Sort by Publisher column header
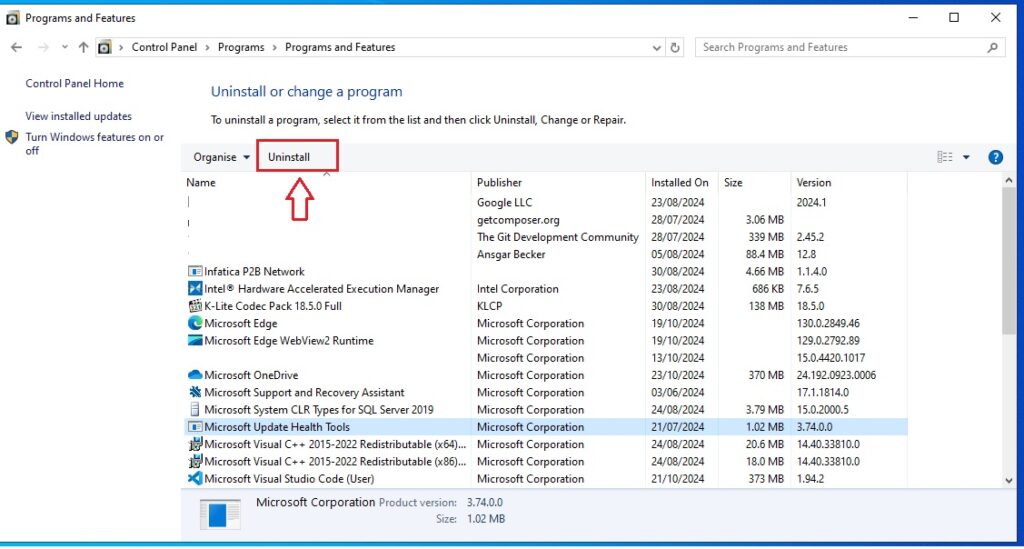Viewport: 1024px width, 549px height. (x=499, y=183)
